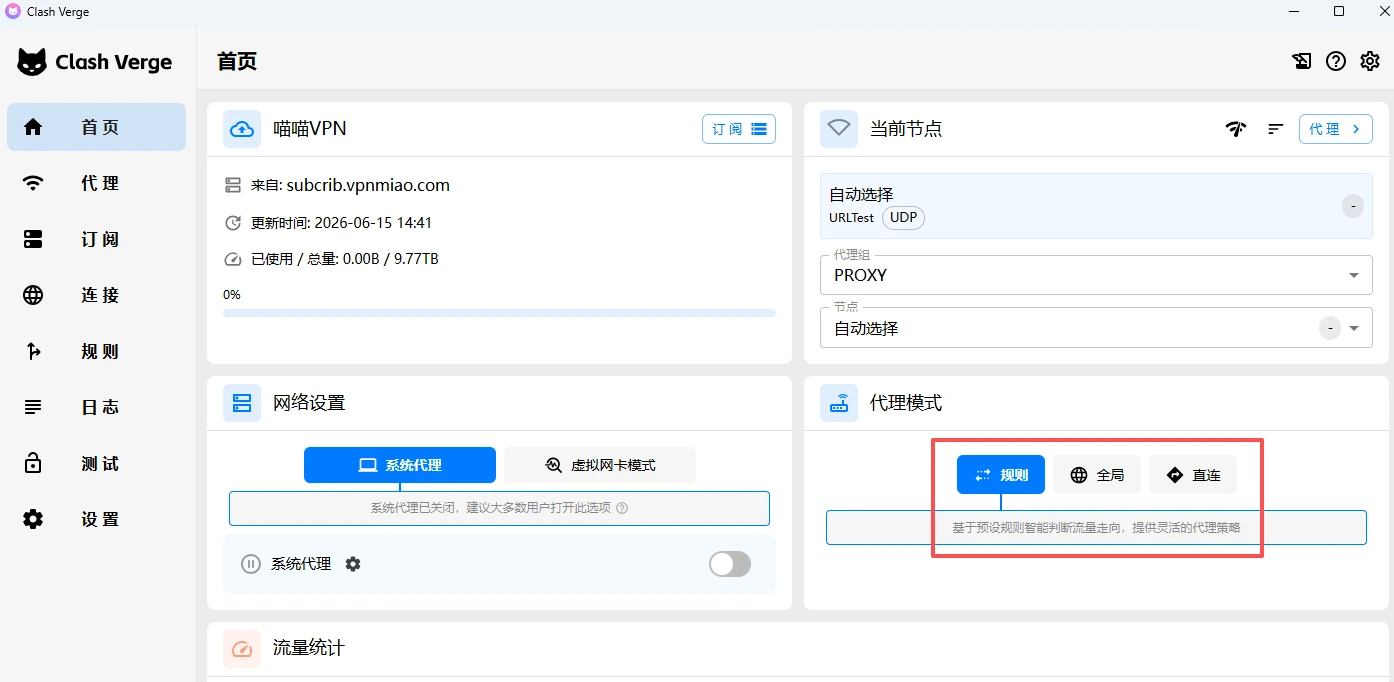Click the 喵喵VPN profile title

pyautogui.click(x=310, y=129)
